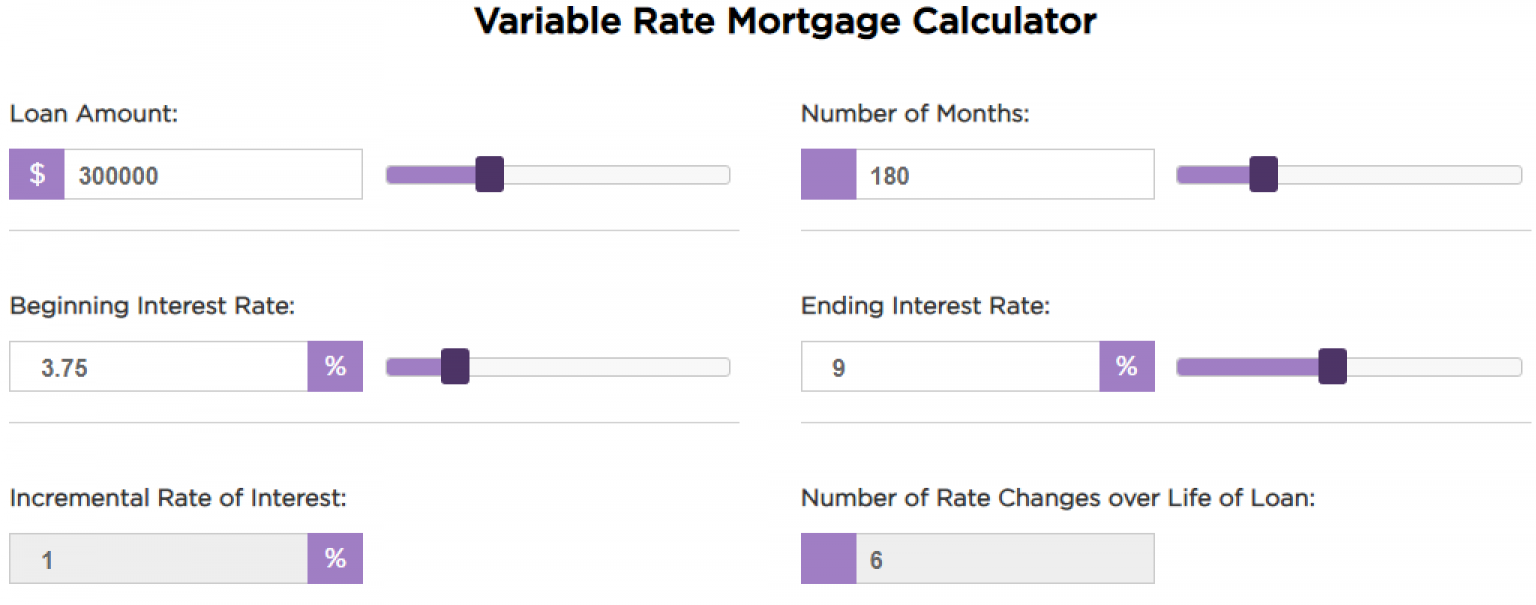Viewport: 1536px width, 605px height.
Task: Click the dollar sign icon beside Loan Amount
Action: (x=36, y=174)
